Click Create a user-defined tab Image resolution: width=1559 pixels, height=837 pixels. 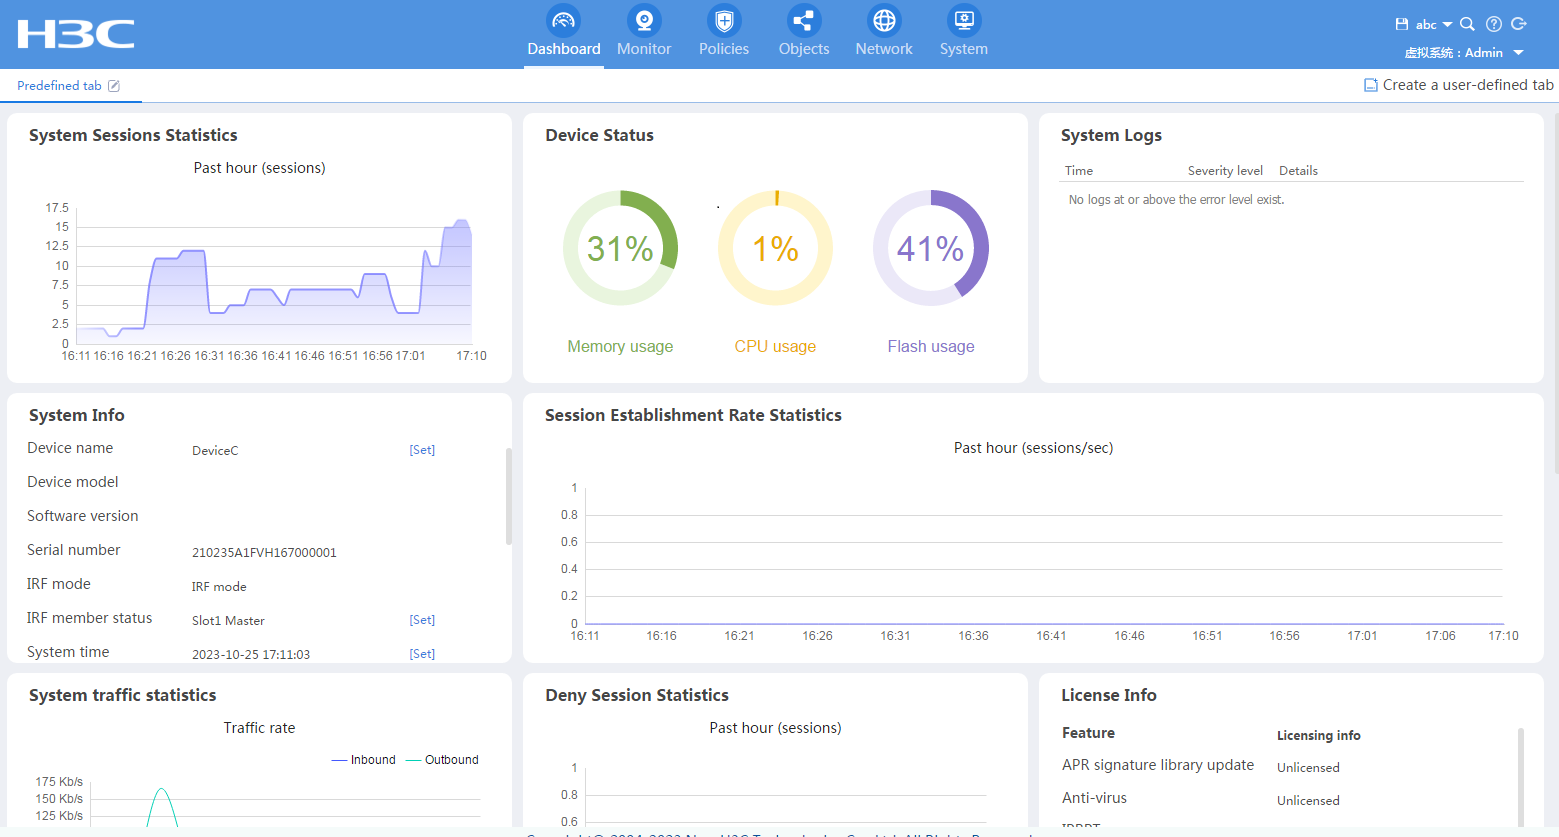1459,85
